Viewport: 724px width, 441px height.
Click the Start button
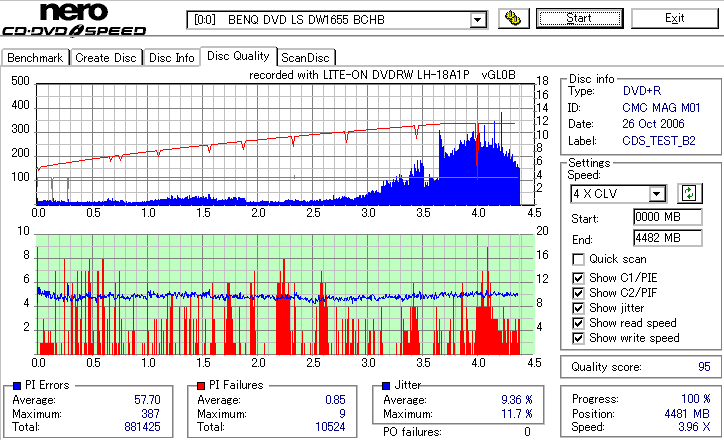point(579,18)
